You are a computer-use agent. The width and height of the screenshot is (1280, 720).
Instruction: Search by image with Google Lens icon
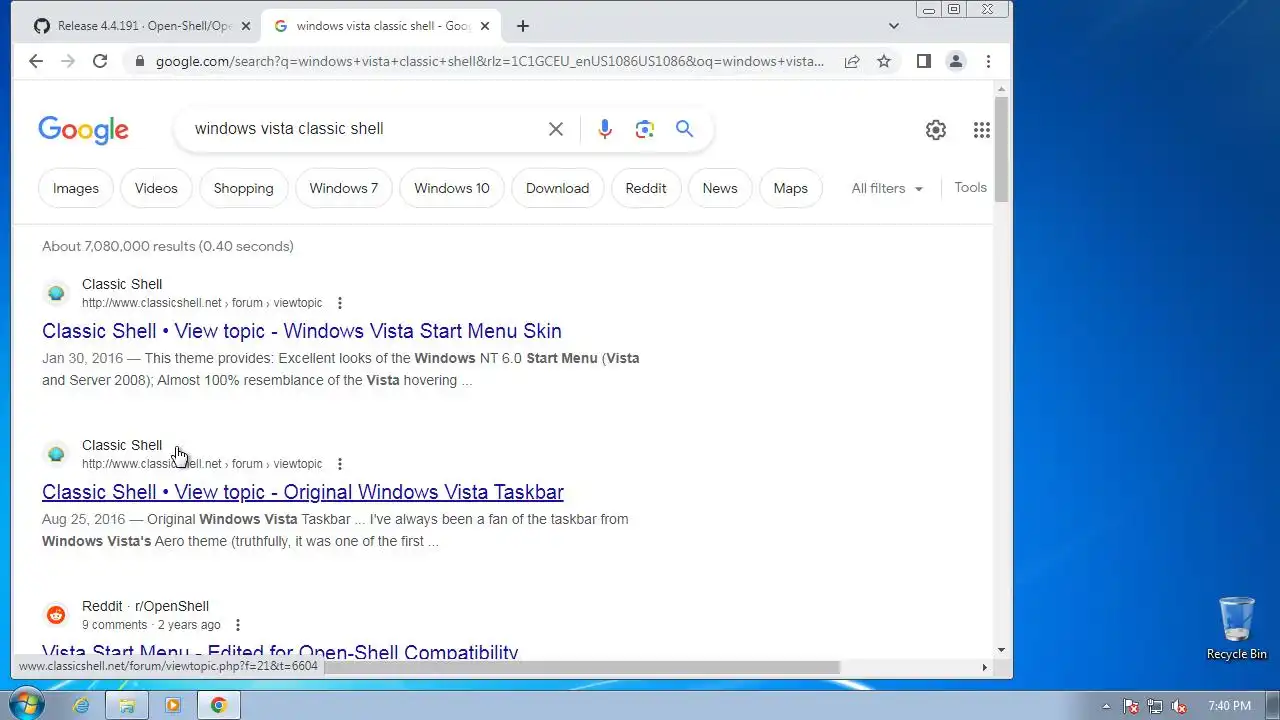click(645, 129)
